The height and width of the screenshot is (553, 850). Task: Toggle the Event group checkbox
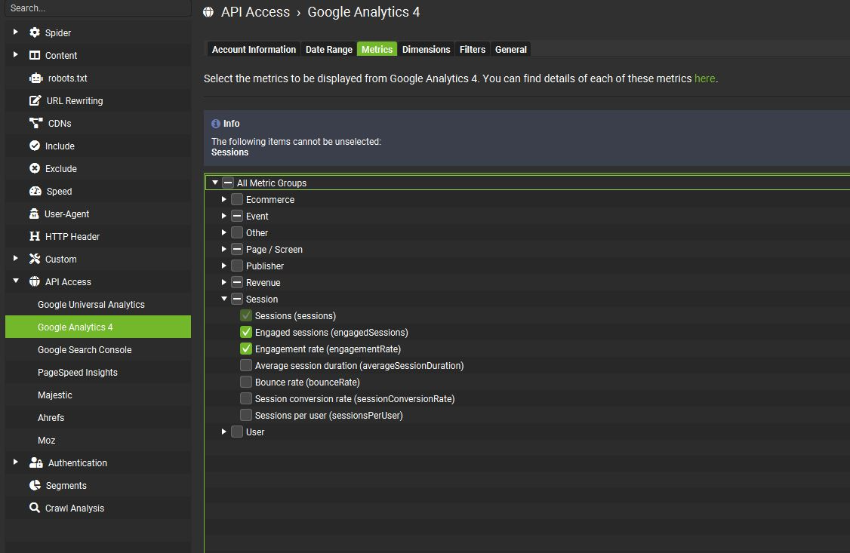pyautogui.click(x=237, y=216)
